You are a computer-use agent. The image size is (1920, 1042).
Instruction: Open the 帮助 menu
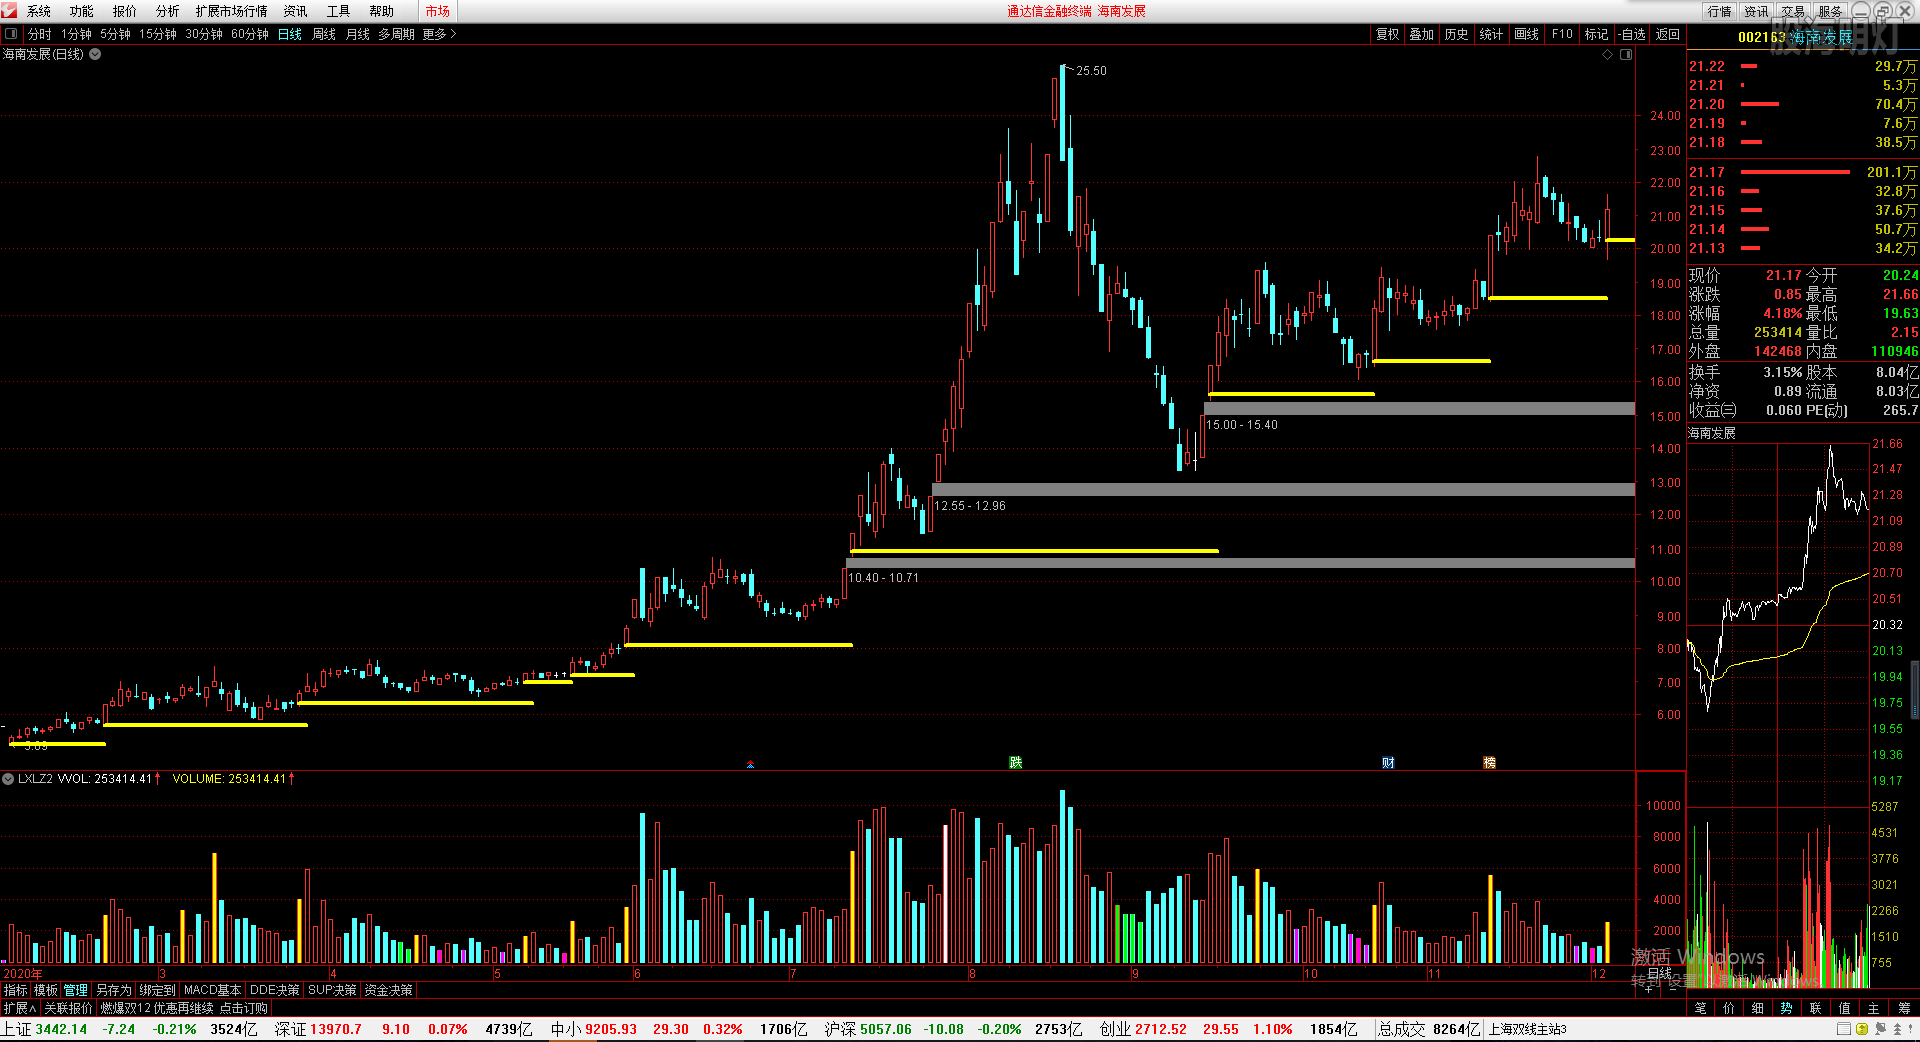point(381,11)
